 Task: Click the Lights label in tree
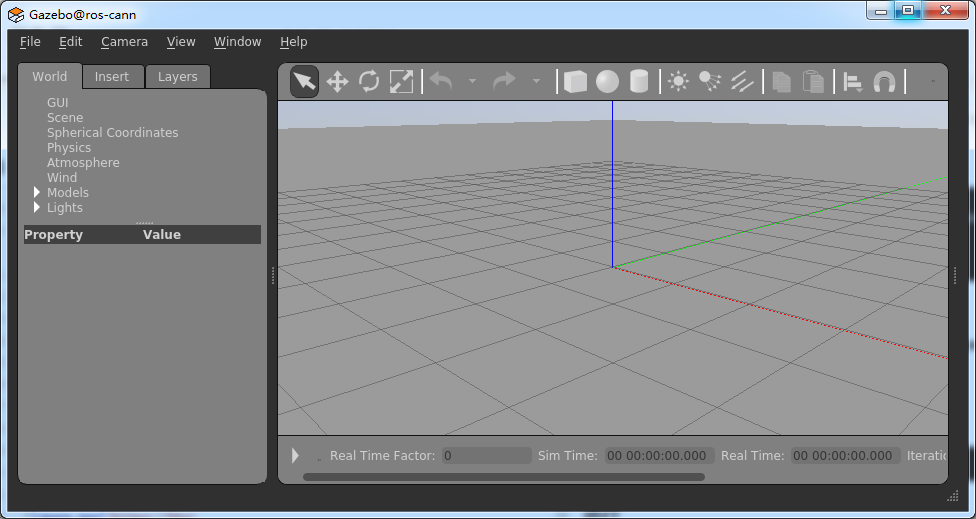65,207
